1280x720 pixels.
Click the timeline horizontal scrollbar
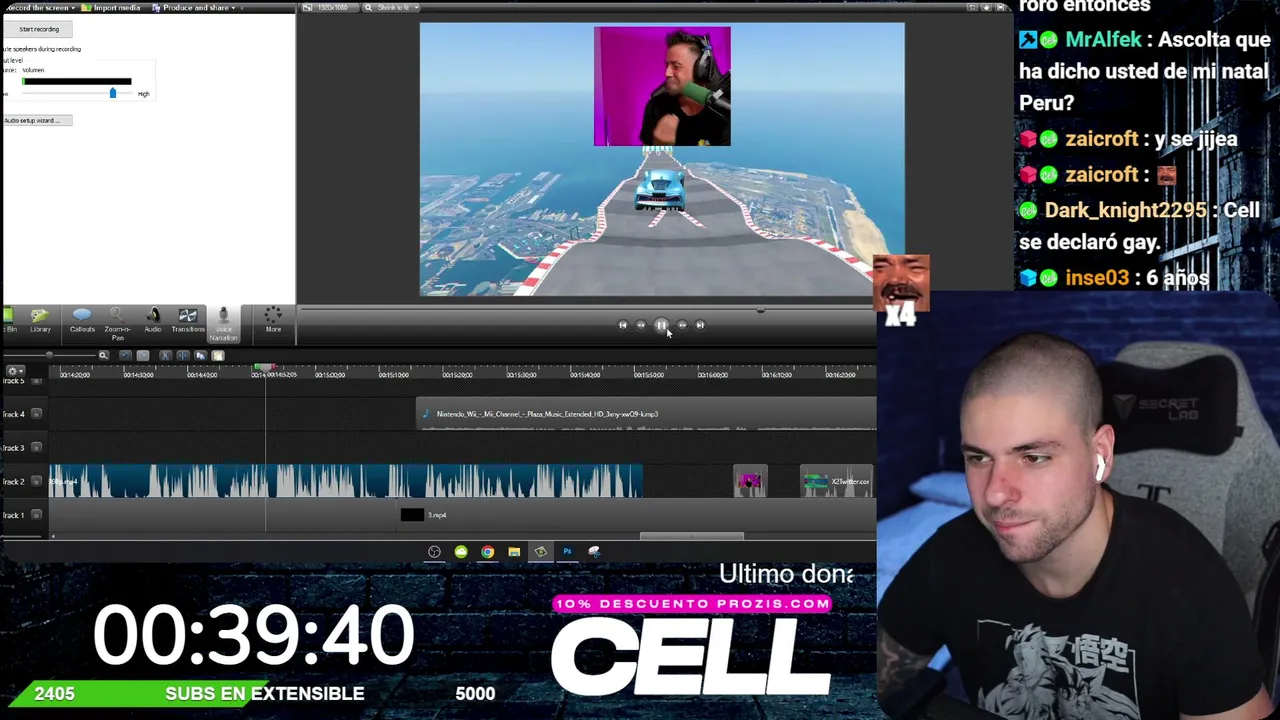pos(691,536)
